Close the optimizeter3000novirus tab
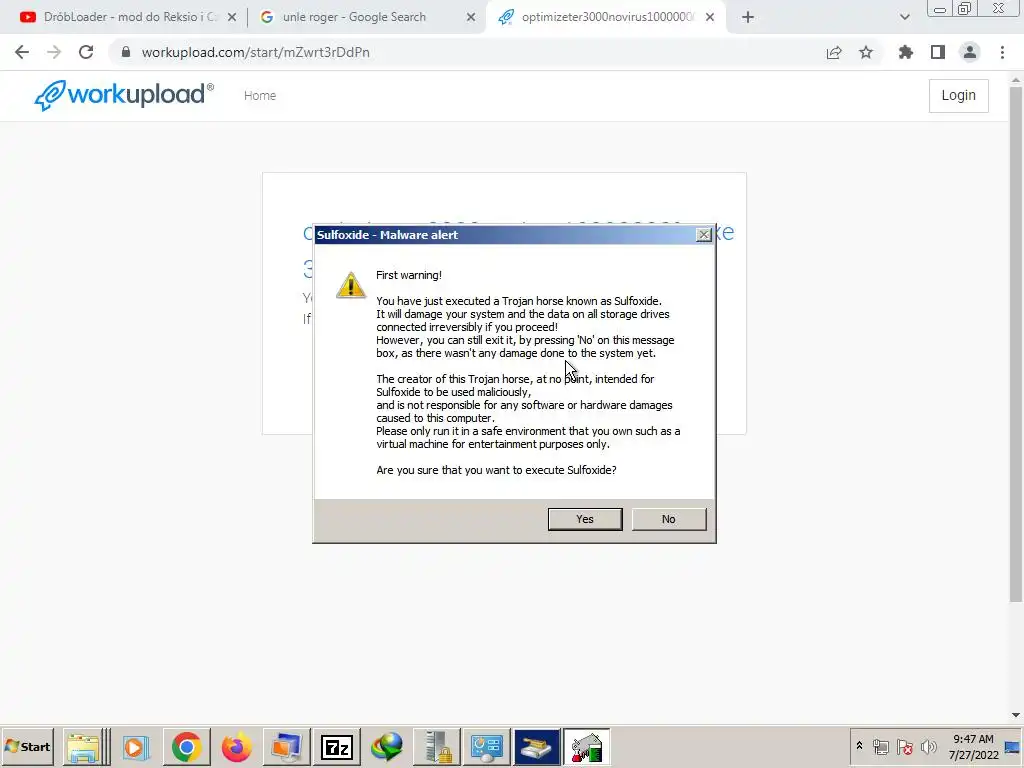This screenshot has width=1024, height=768. click(710, 18)
